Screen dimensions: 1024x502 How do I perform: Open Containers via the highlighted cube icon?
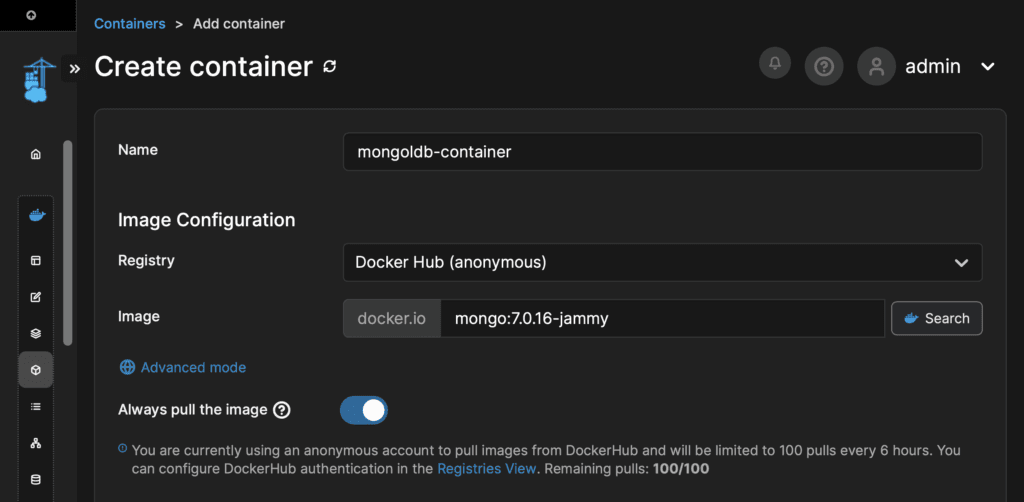tap(36, 370)
